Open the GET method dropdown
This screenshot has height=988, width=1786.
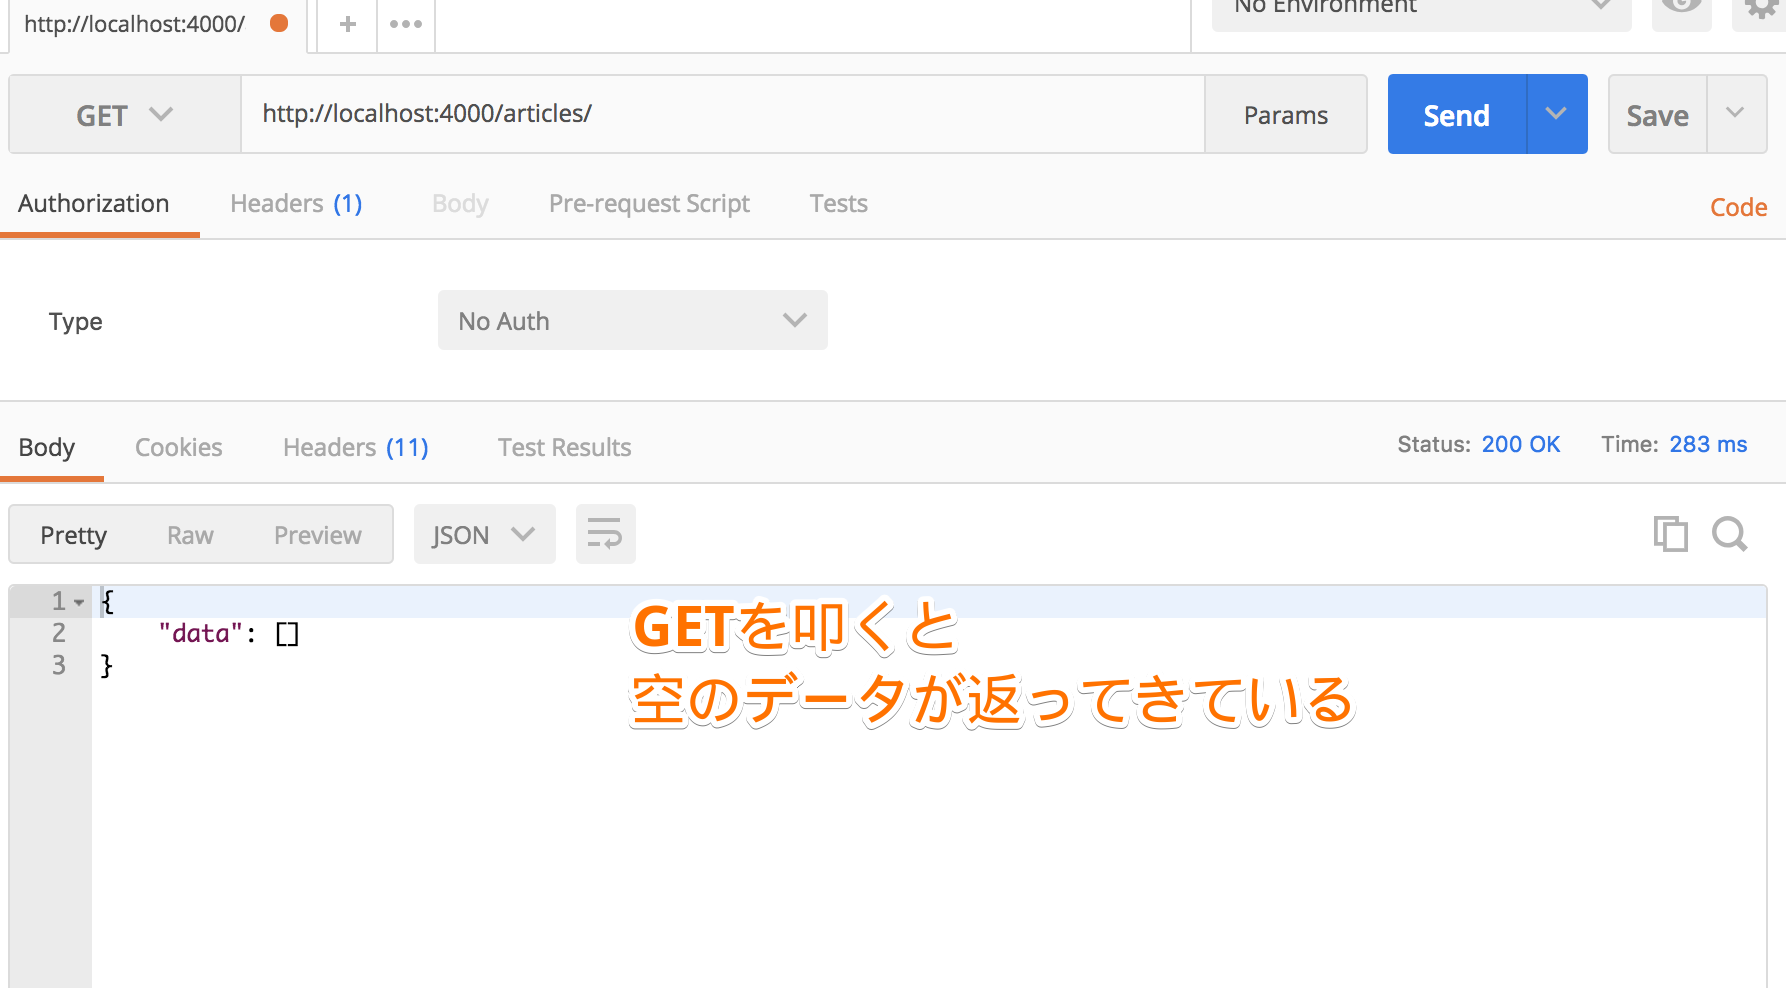125,115
